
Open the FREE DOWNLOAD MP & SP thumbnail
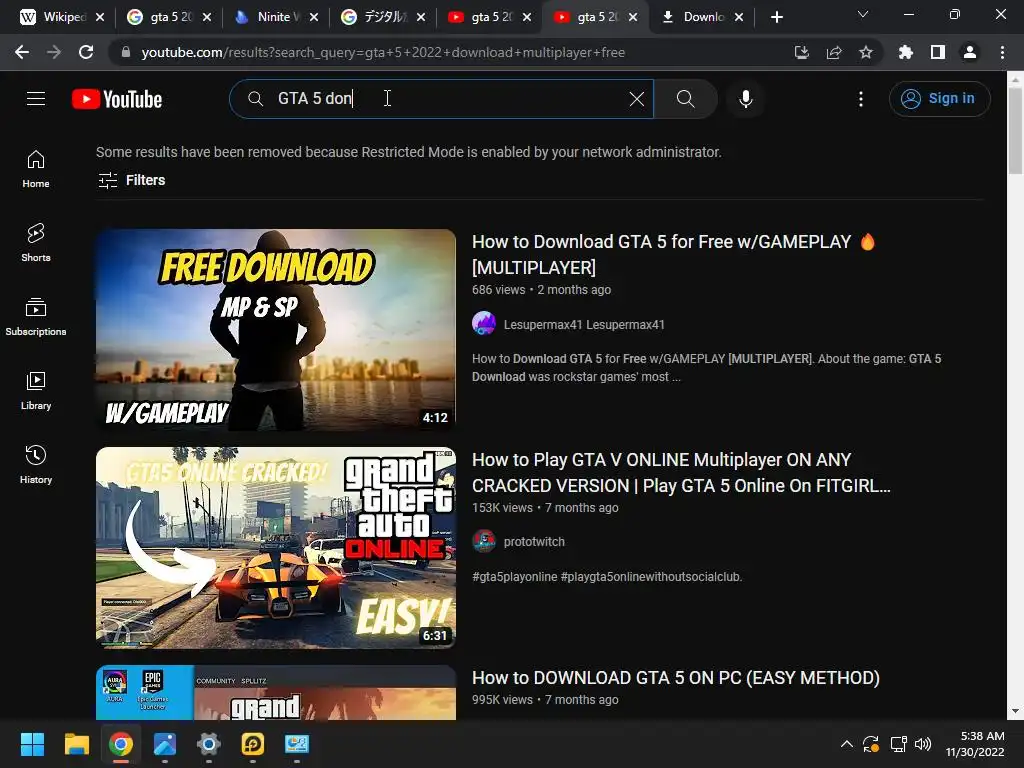point(276,330)
